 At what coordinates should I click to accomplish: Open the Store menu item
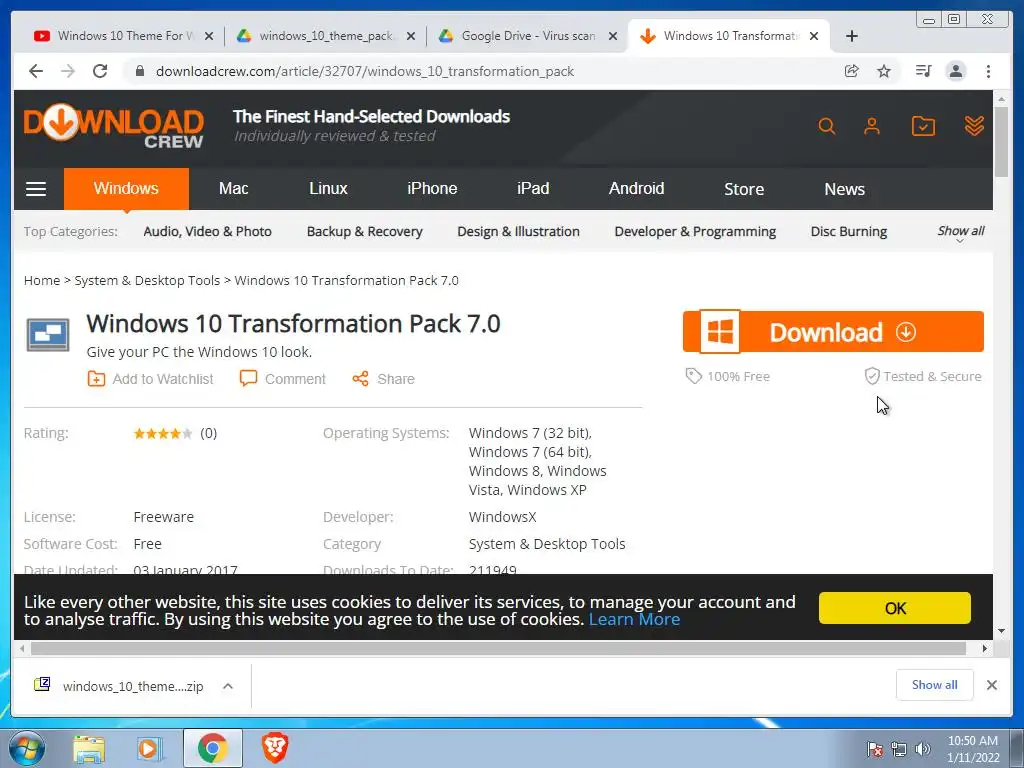click(744, 189)
